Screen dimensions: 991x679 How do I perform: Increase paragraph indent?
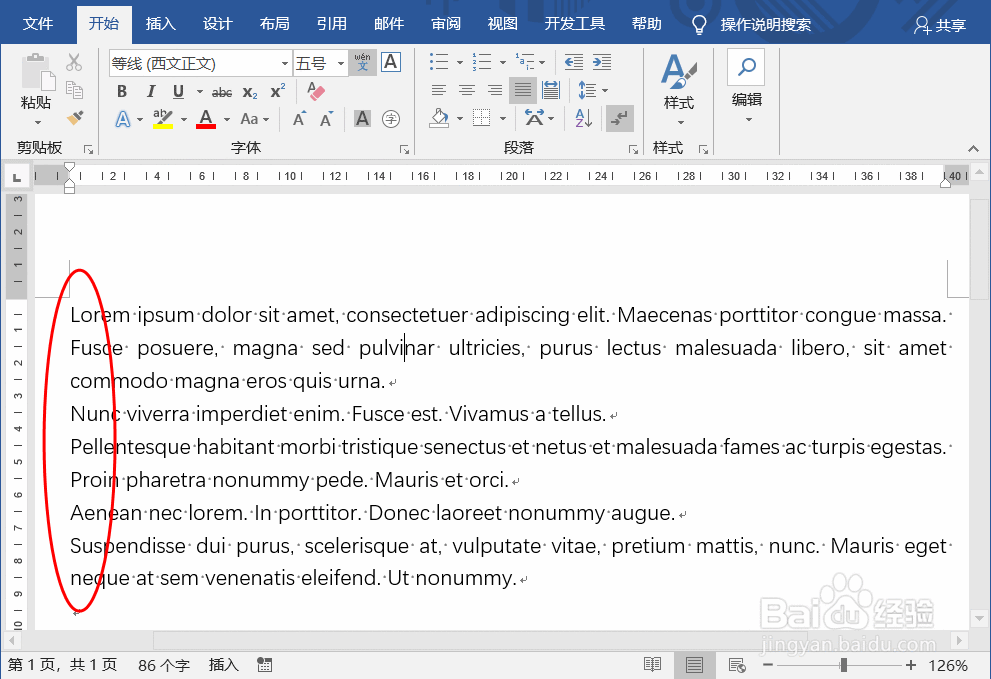[x=602, y=62]
